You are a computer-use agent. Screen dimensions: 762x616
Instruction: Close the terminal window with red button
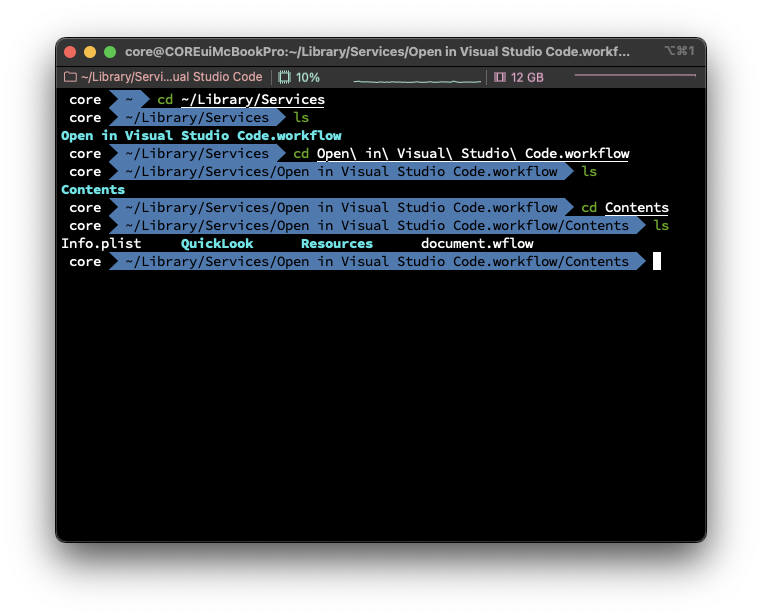click(70, 52)
